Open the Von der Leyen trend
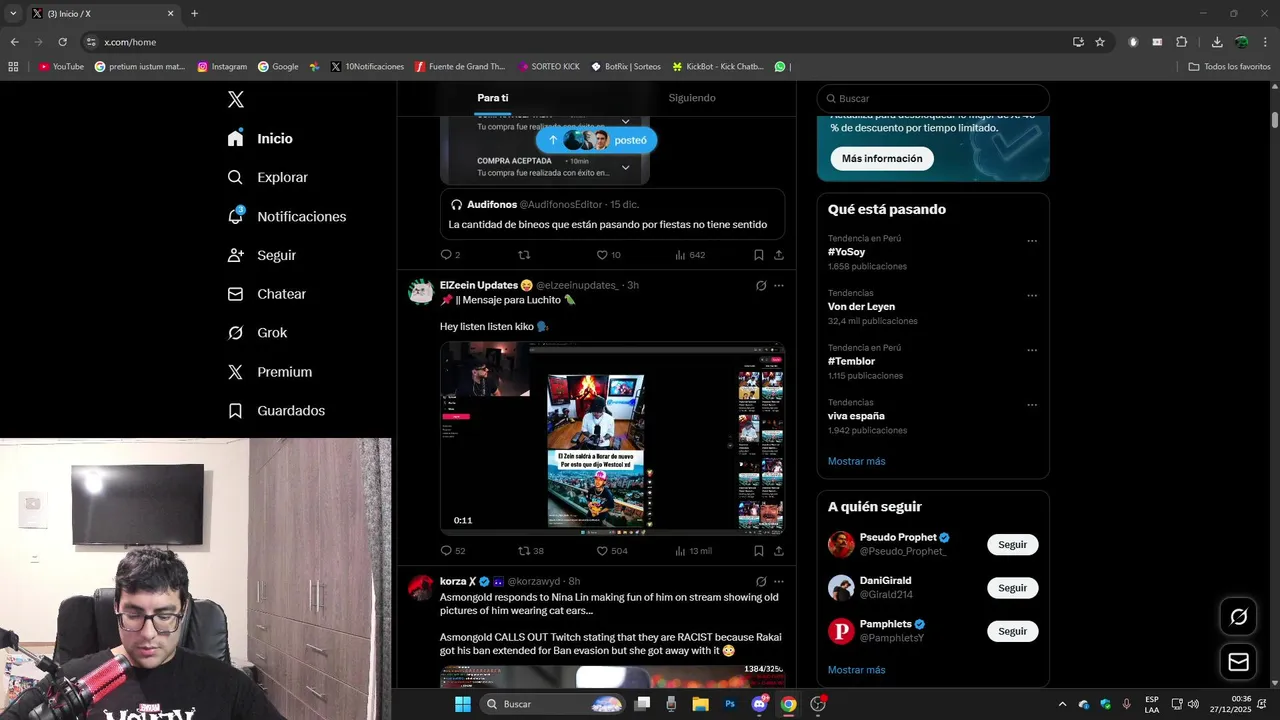Viewport: 1280px width, 720px height. click(861, 307)
